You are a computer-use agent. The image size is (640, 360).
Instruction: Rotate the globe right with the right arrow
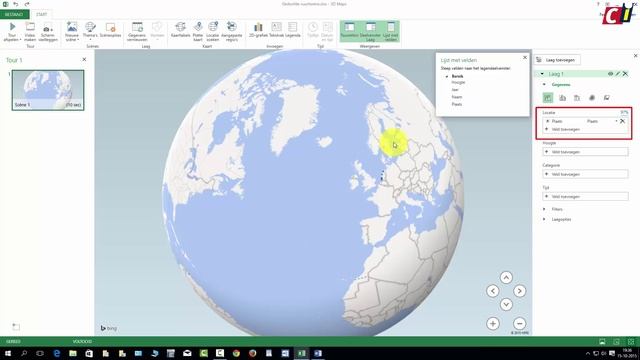(519, 291)
